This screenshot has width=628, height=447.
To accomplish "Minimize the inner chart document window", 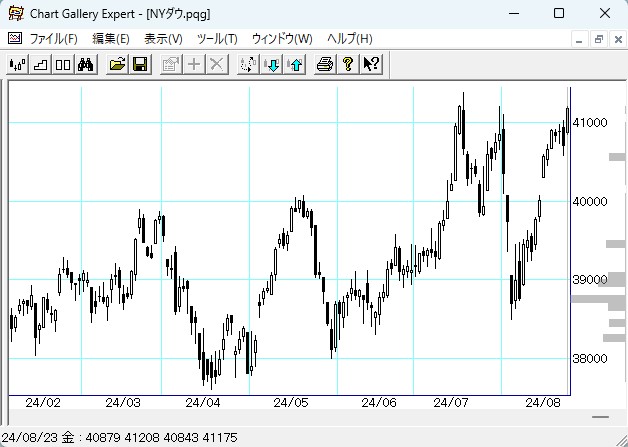I will pyautogui.click(x=581, y=39).
